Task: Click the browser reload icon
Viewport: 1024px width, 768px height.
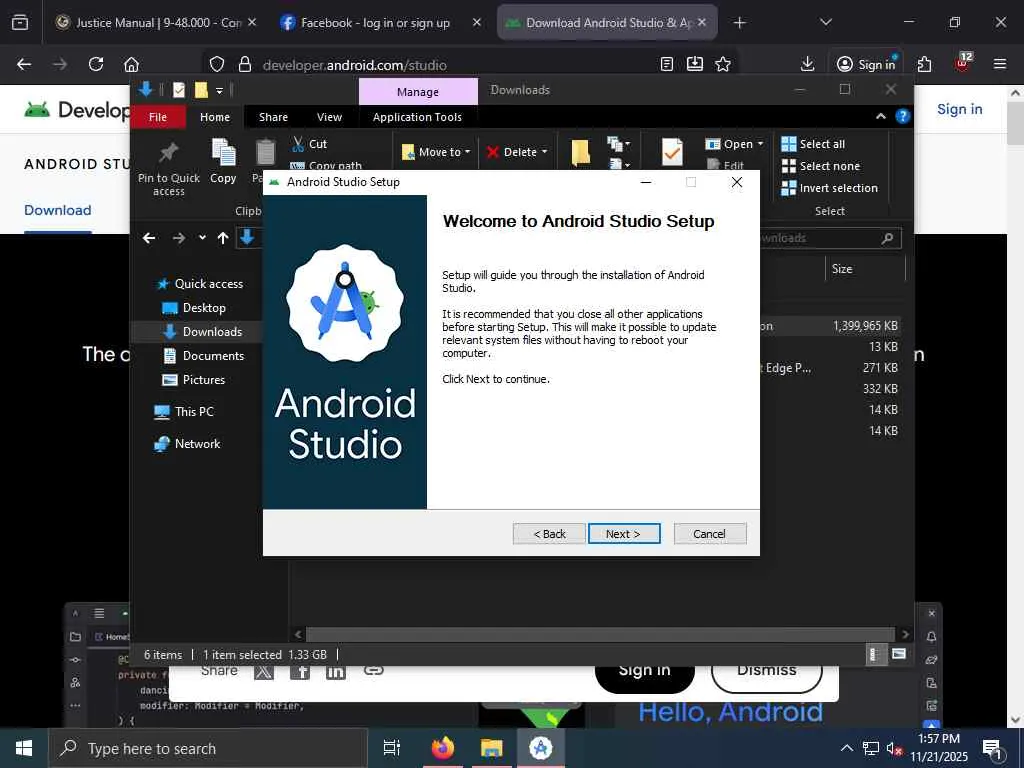Action: (x=96, y=64)
